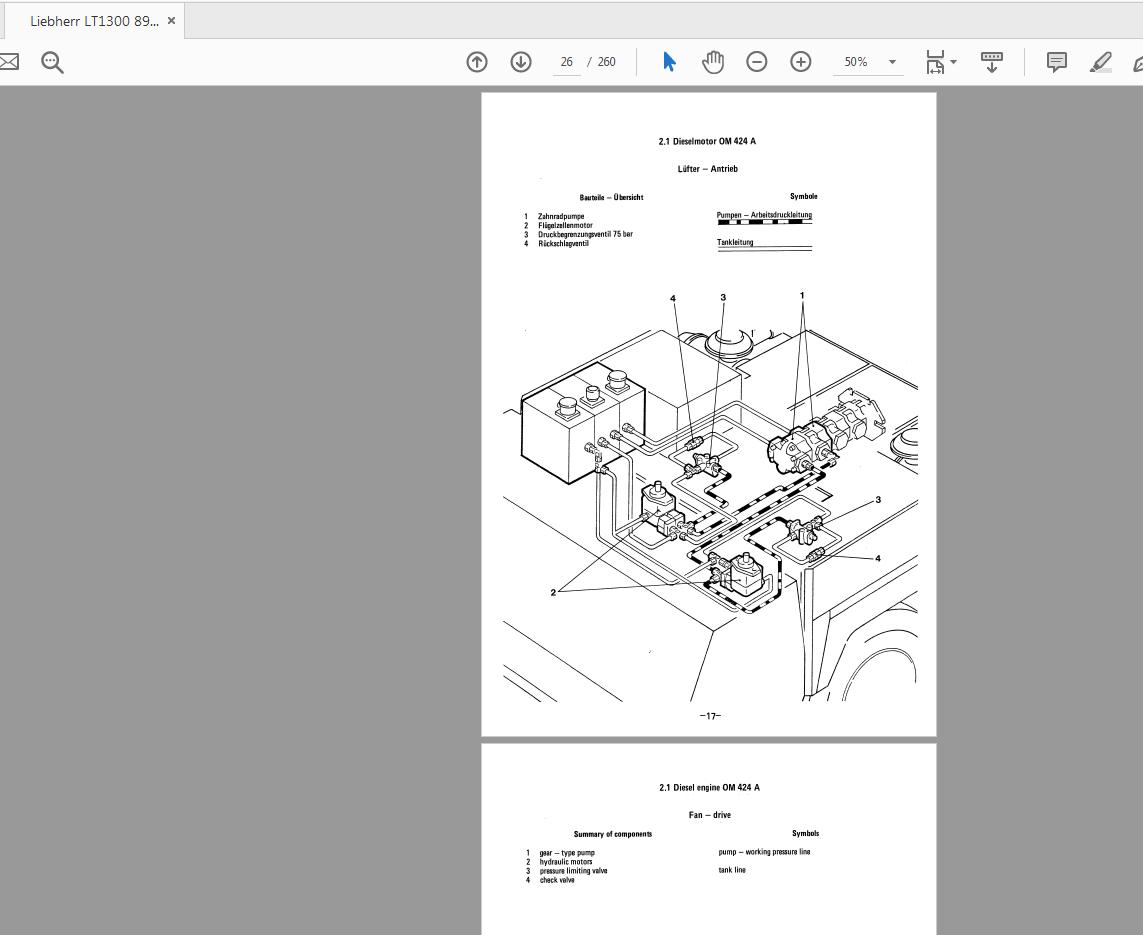Enable continuous scrolling page display

click(991, 61)
